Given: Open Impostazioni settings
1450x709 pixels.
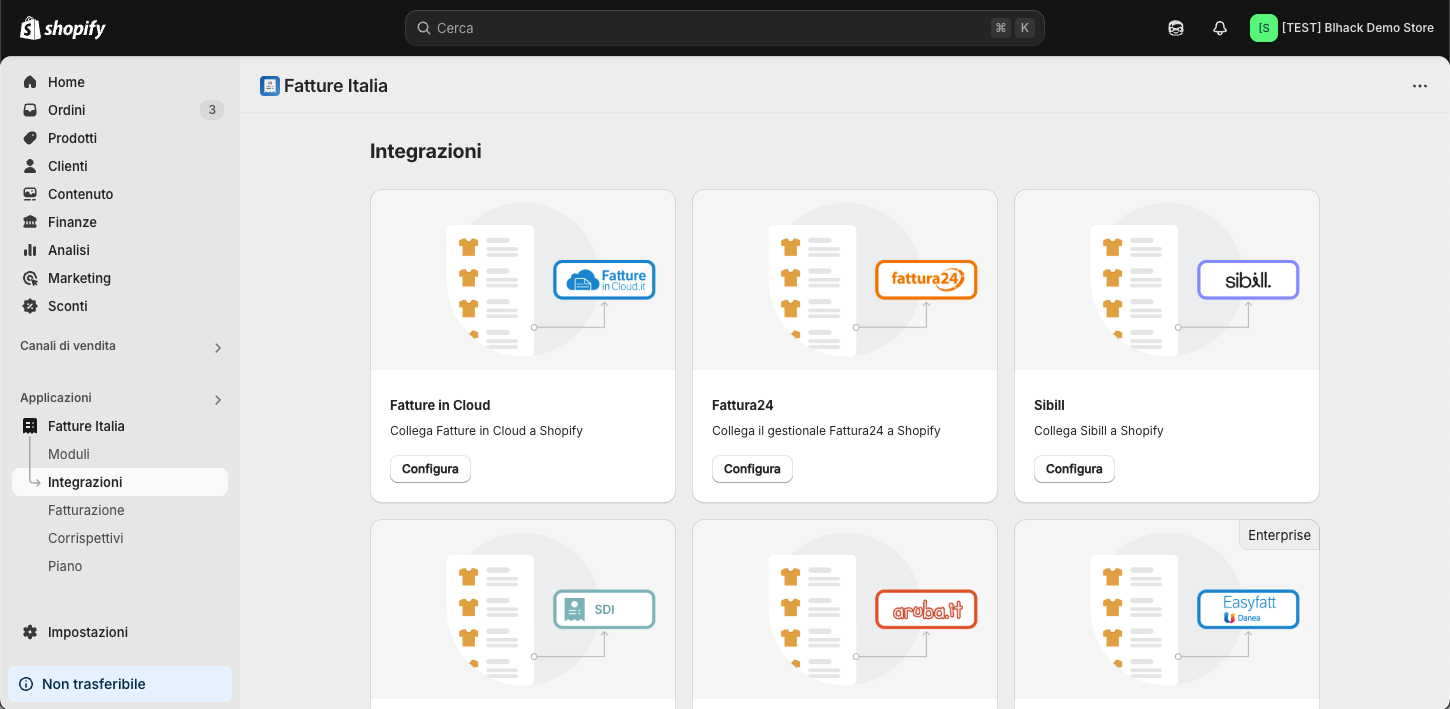Looking at the screenshot, I should tap(120, 632).
